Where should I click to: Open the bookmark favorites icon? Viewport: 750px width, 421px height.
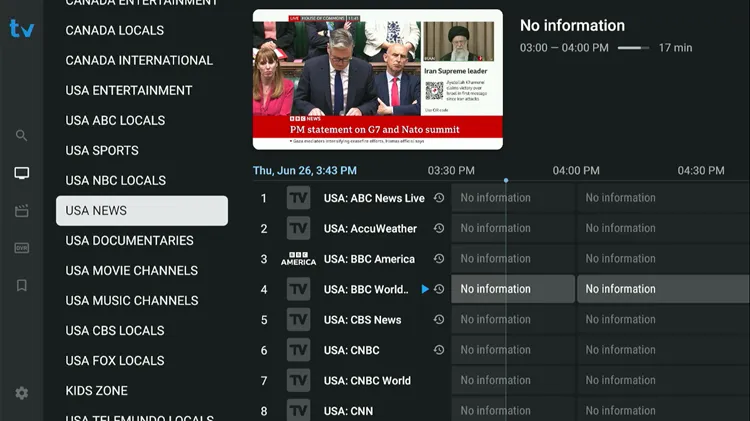pyautogui.click(x=22, y=286)
